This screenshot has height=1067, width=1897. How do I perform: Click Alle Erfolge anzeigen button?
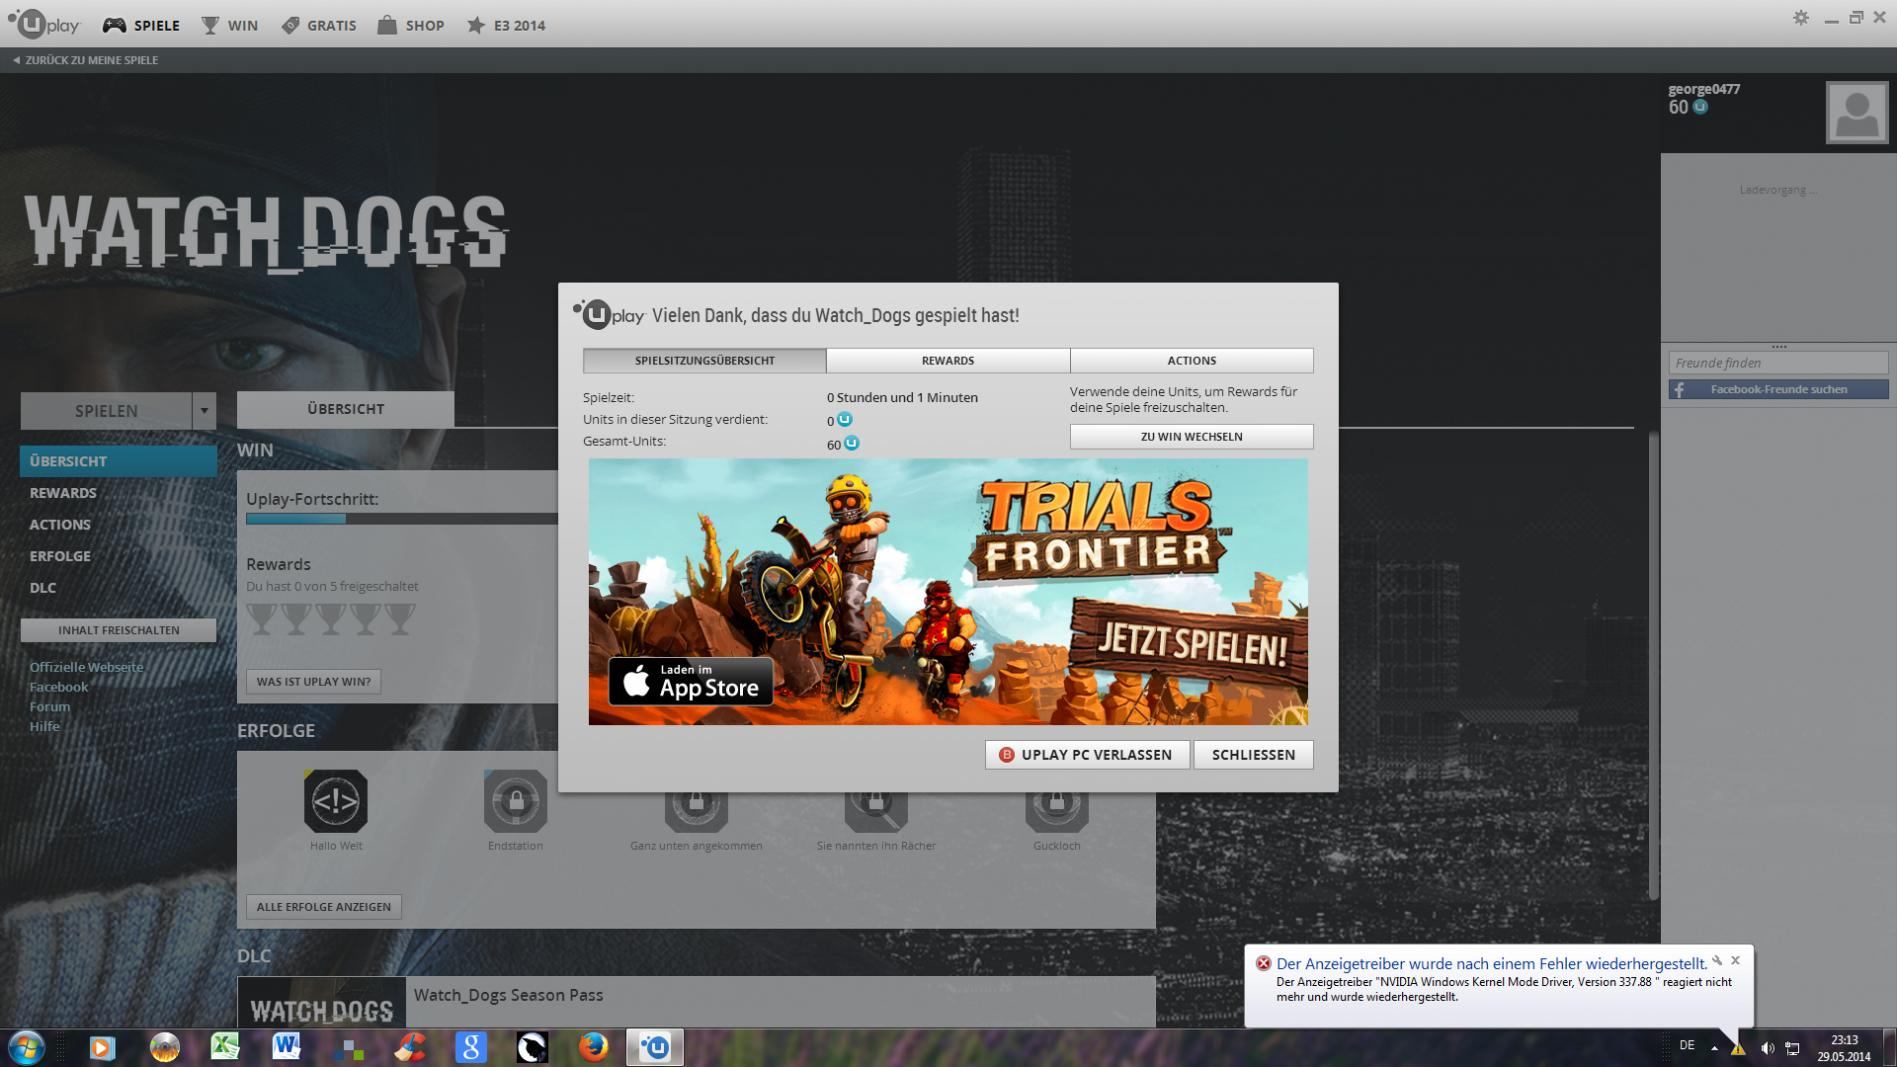tap(323, 907)
